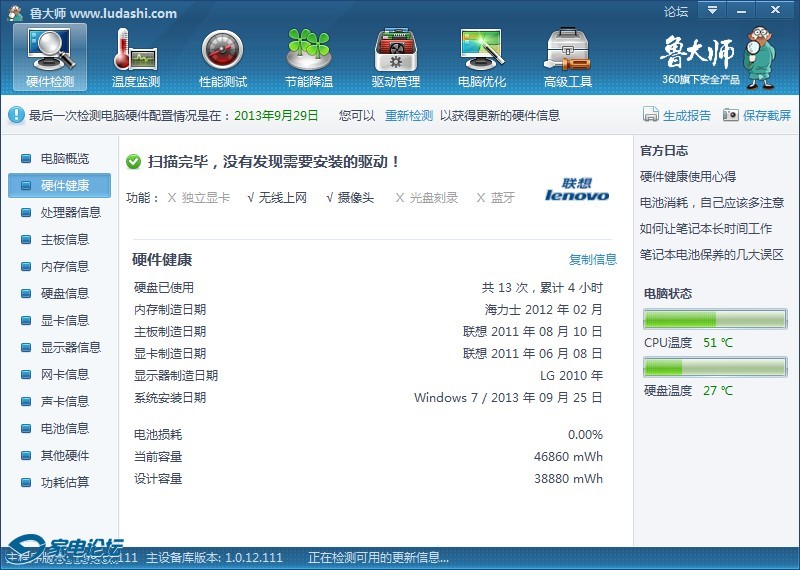
Task: Open the 论坛 forum link
Action: tap(676, 12)
